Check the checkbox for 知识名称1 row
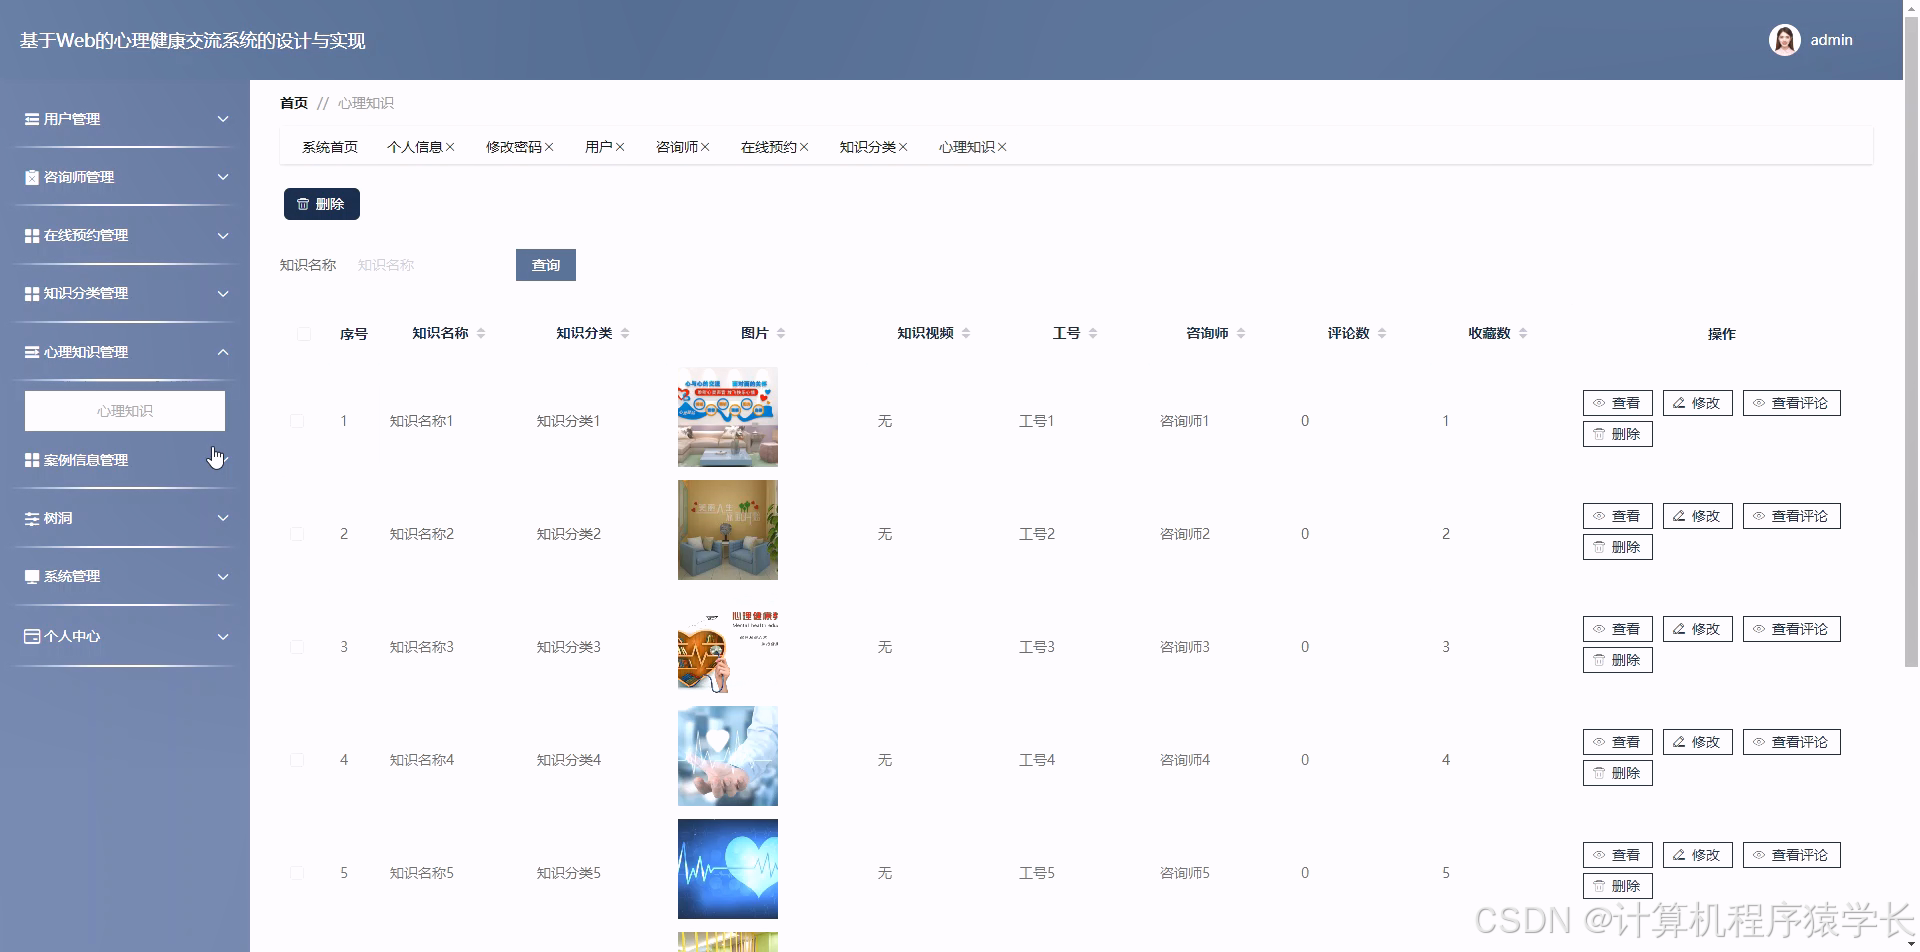 coord(297,421)
